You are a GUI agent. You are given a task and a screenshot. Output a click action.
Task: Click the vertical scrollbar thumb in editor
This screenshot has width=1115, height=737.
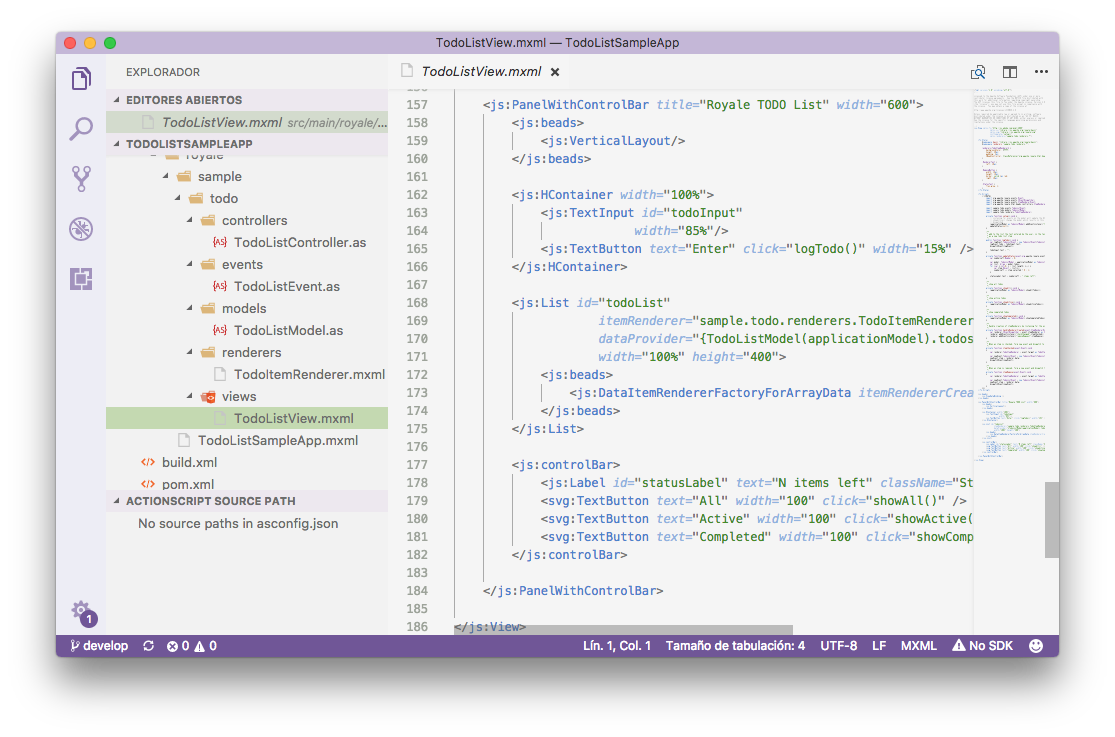click(x=1051, y=520)
